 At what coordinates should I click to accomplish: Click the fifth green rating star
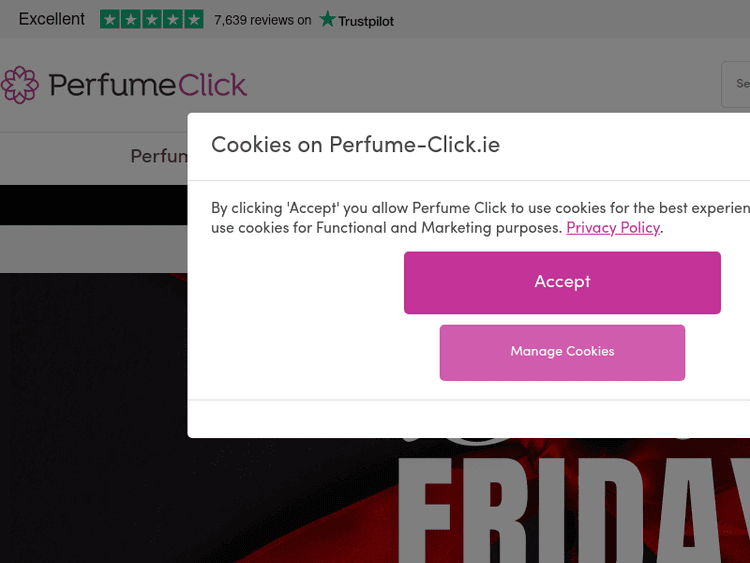click(x=193, y=19)
